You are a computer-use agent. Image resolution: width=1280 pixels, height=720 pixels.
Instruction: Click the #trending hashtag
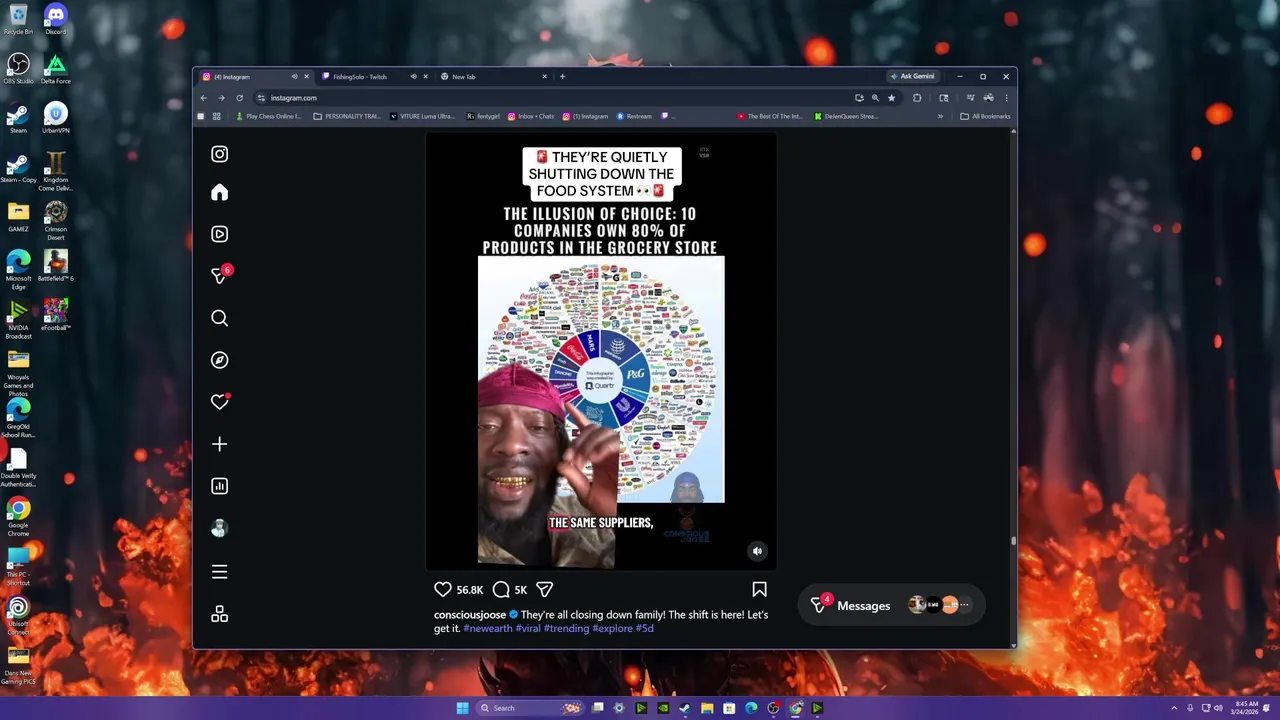(566, 629)
